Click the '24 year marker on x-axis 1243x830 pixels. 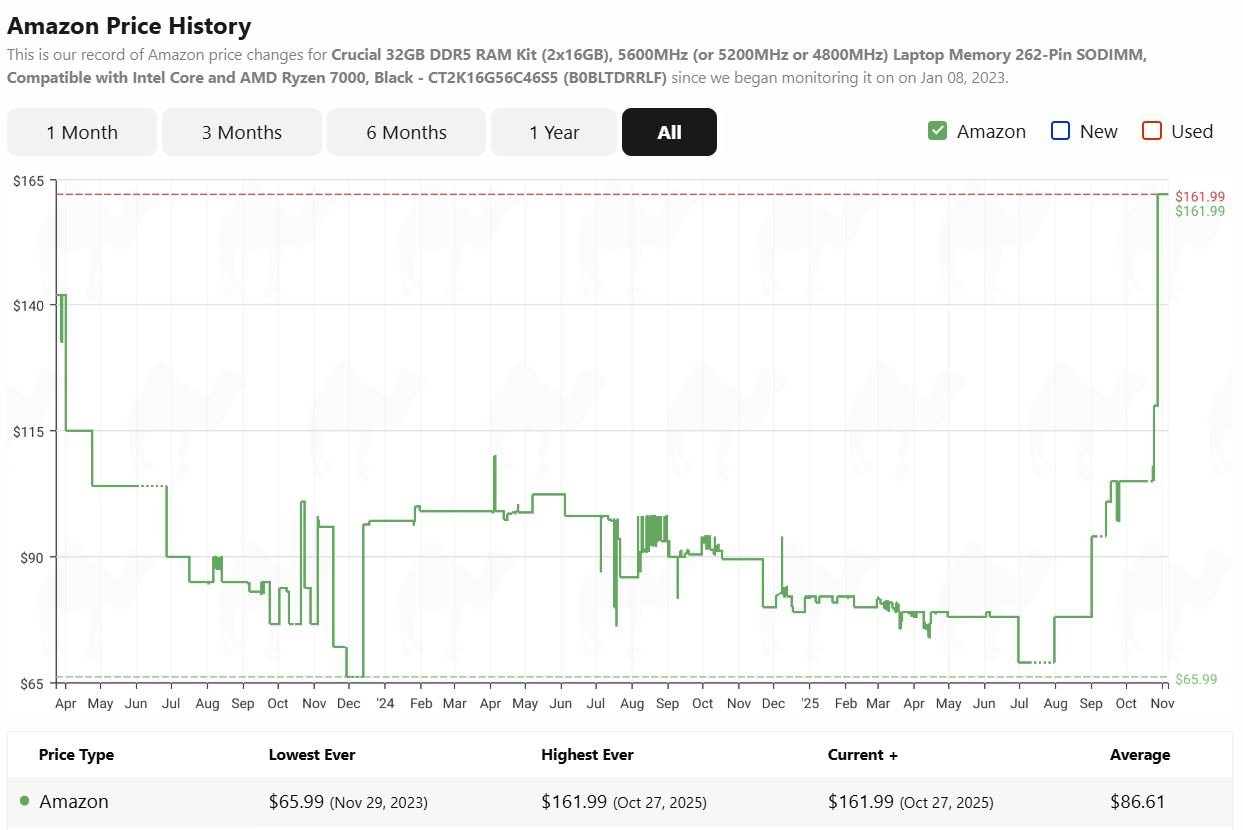(385, 703)
